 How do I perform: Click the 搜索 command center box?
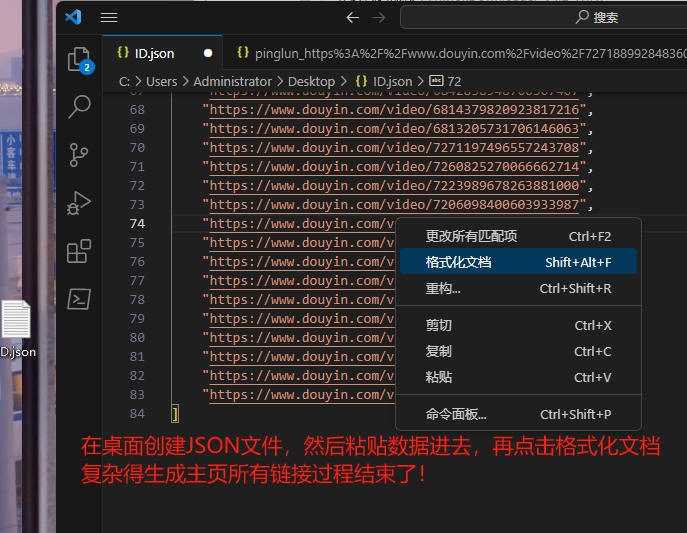(542, 17)
